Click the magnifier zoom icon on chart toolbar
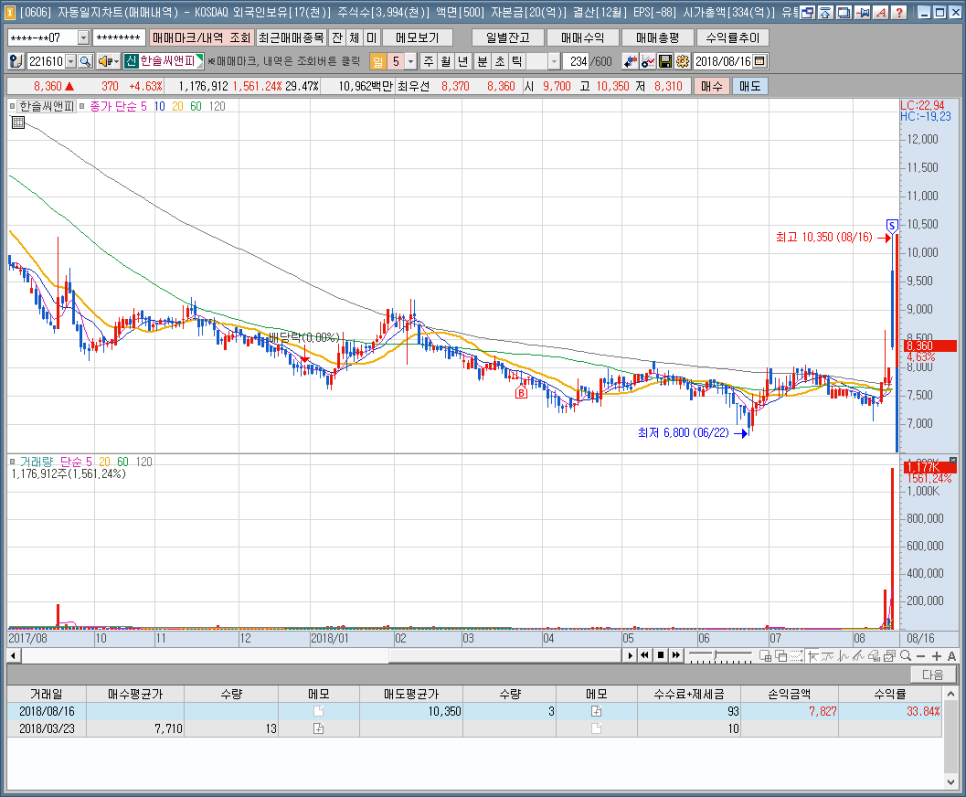 [905, 656]
